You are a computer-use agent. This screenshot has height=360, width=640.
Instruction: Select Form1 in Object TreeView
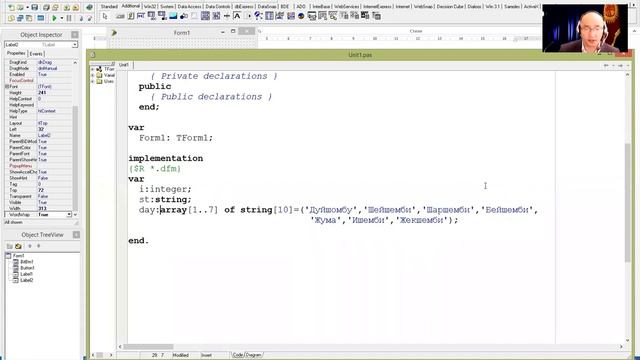pyautogui.click(x=18, y=256)
